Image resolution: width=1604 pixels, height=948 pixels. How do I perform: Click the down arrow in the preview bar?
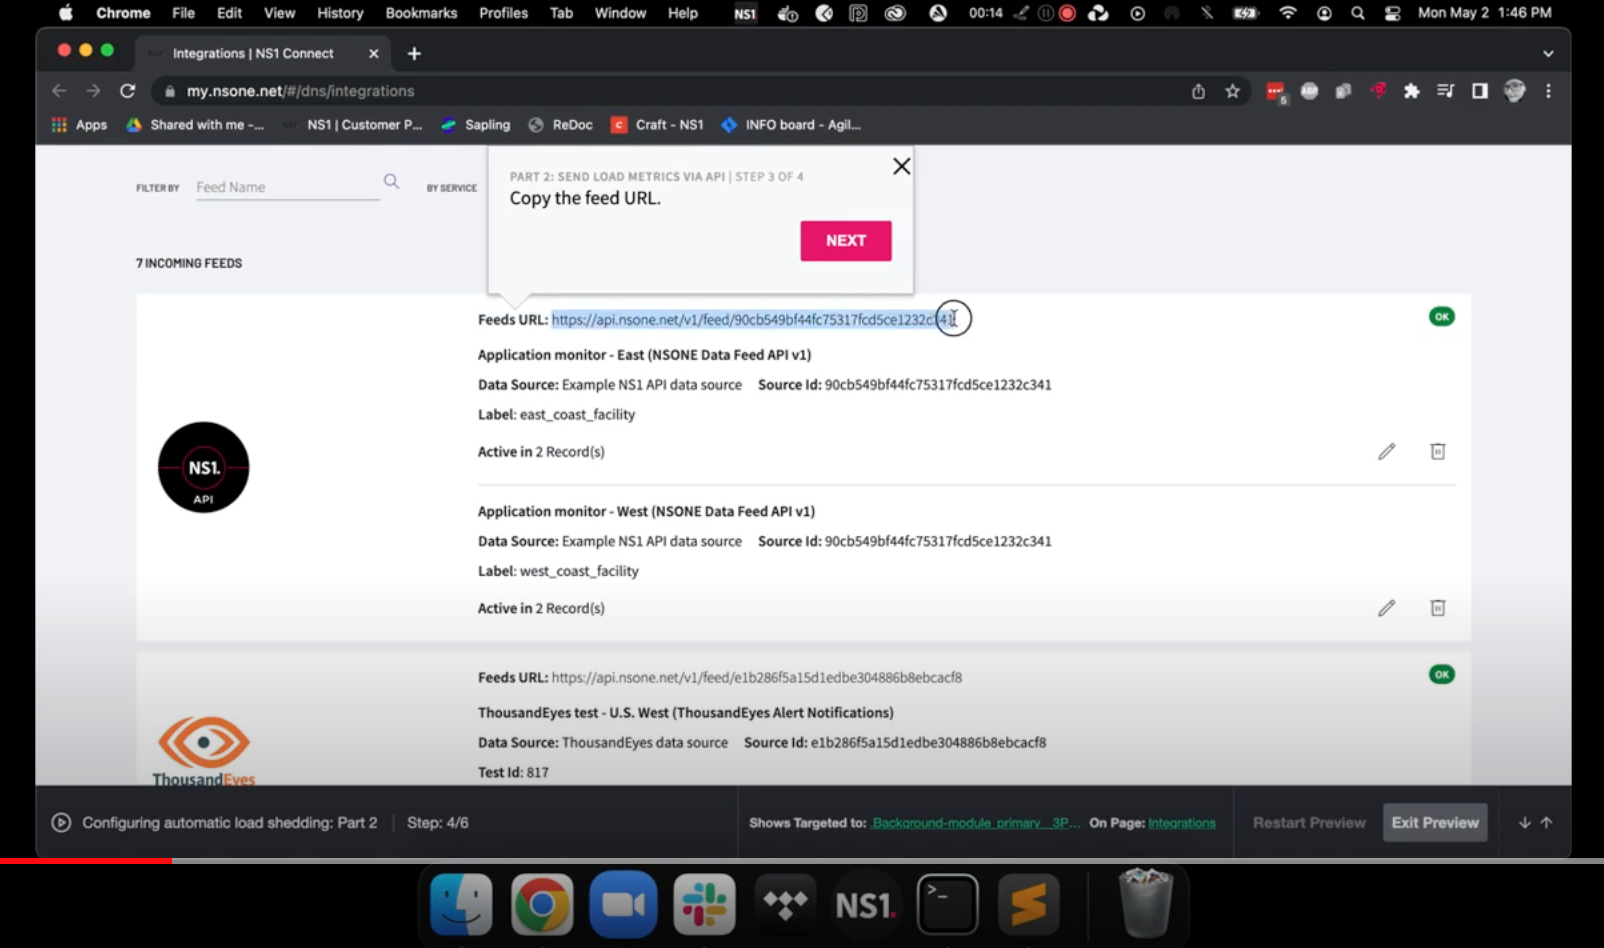coord(1524,823)
